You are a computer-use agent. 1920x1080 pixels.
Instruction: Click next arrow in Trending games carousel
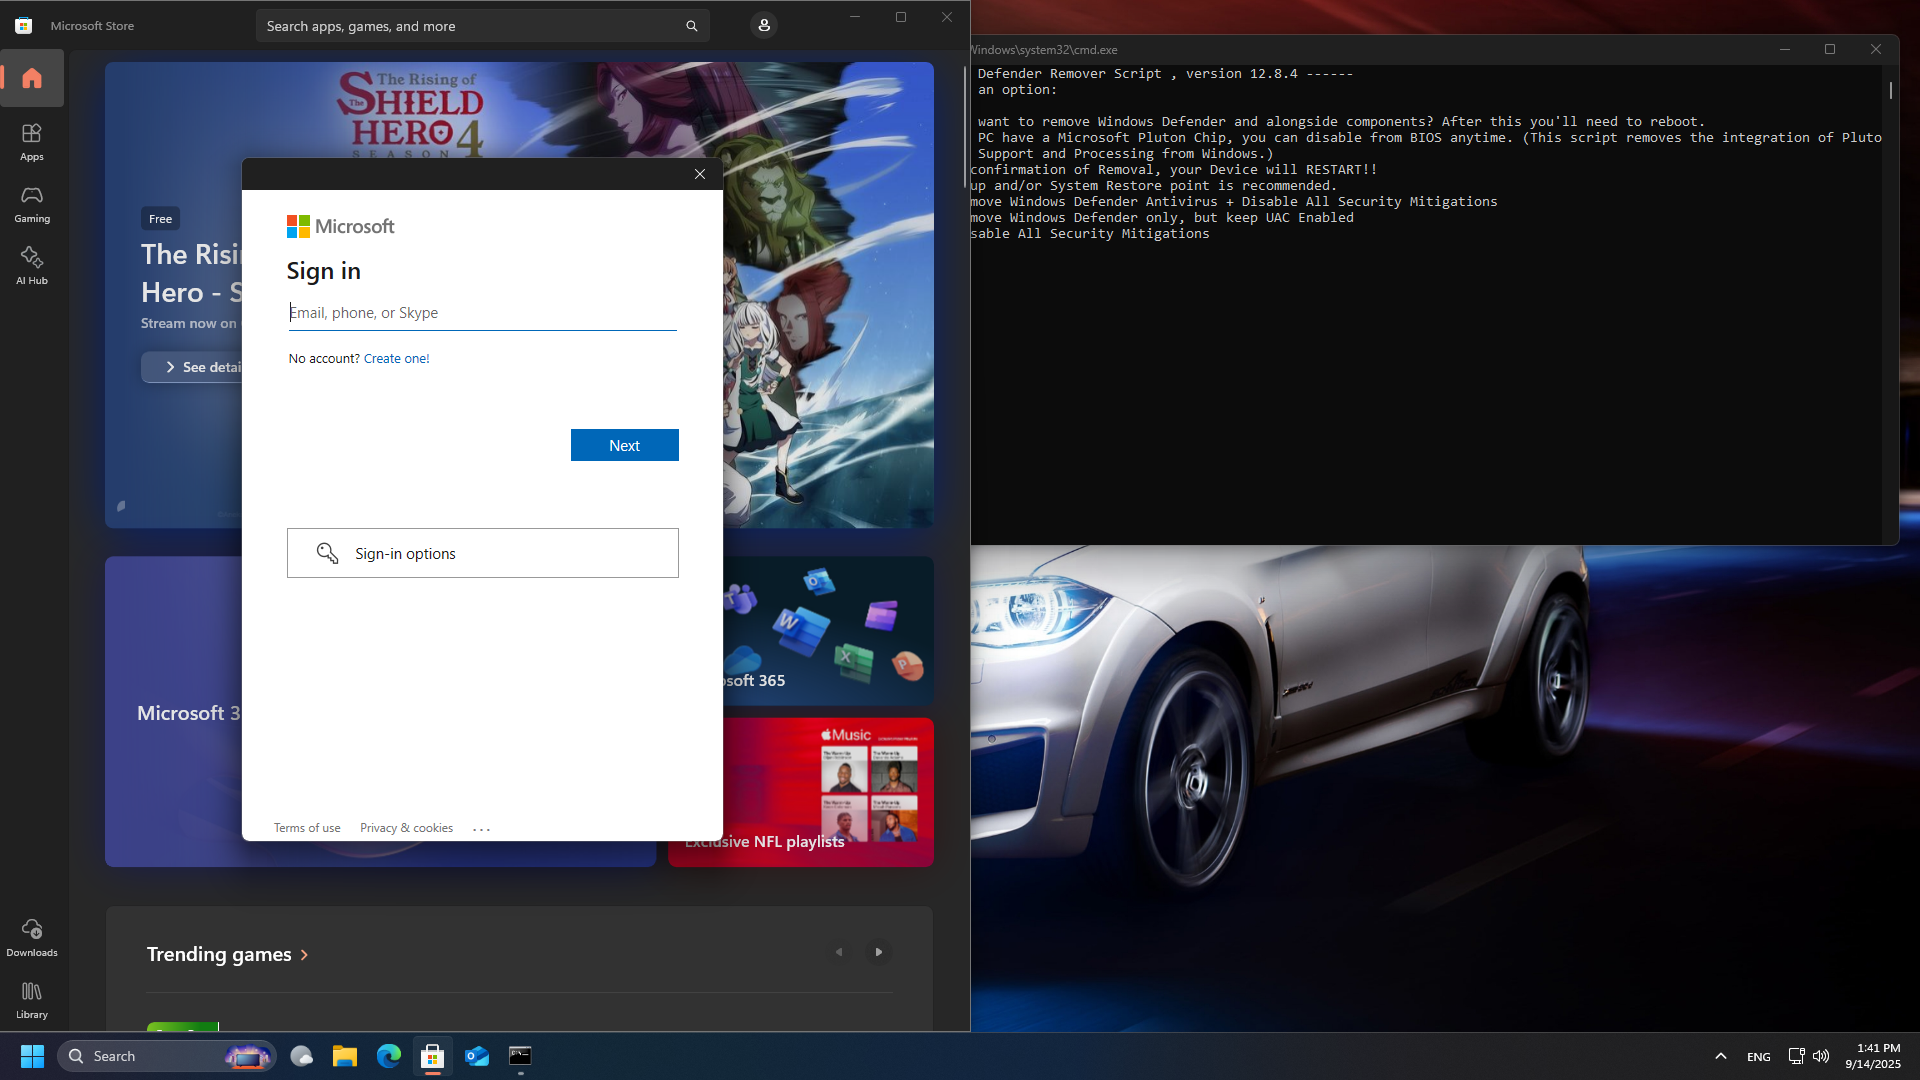pyautogui.click(x=879, y=952)
